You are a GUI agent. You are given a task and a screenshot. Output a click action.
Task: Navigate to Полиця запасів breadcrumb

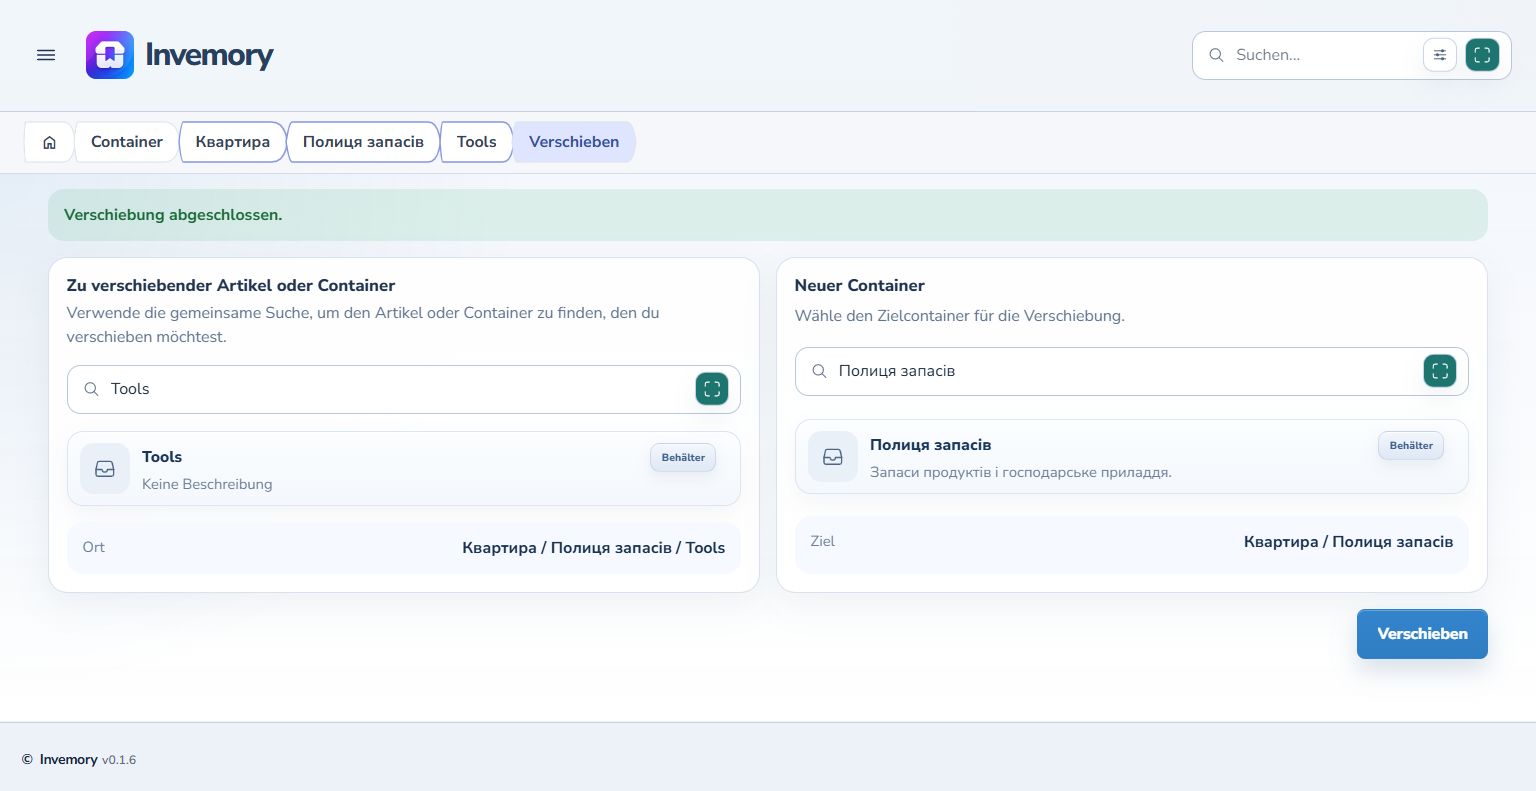point(363,142)
